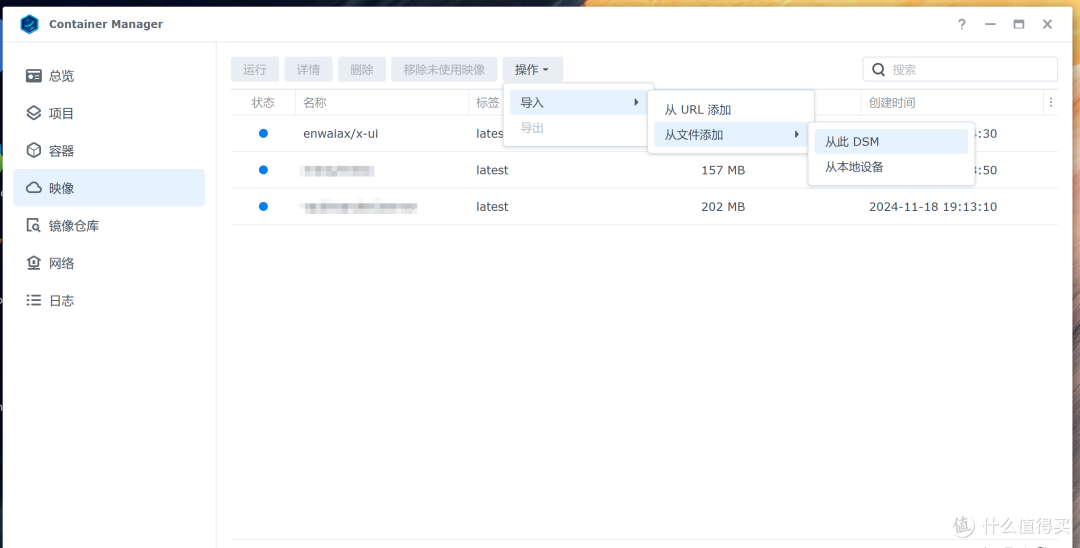This screenshot has width=1080, height=548.
Task: Sort by the 创建时间 column header
Action: (953, 103)
